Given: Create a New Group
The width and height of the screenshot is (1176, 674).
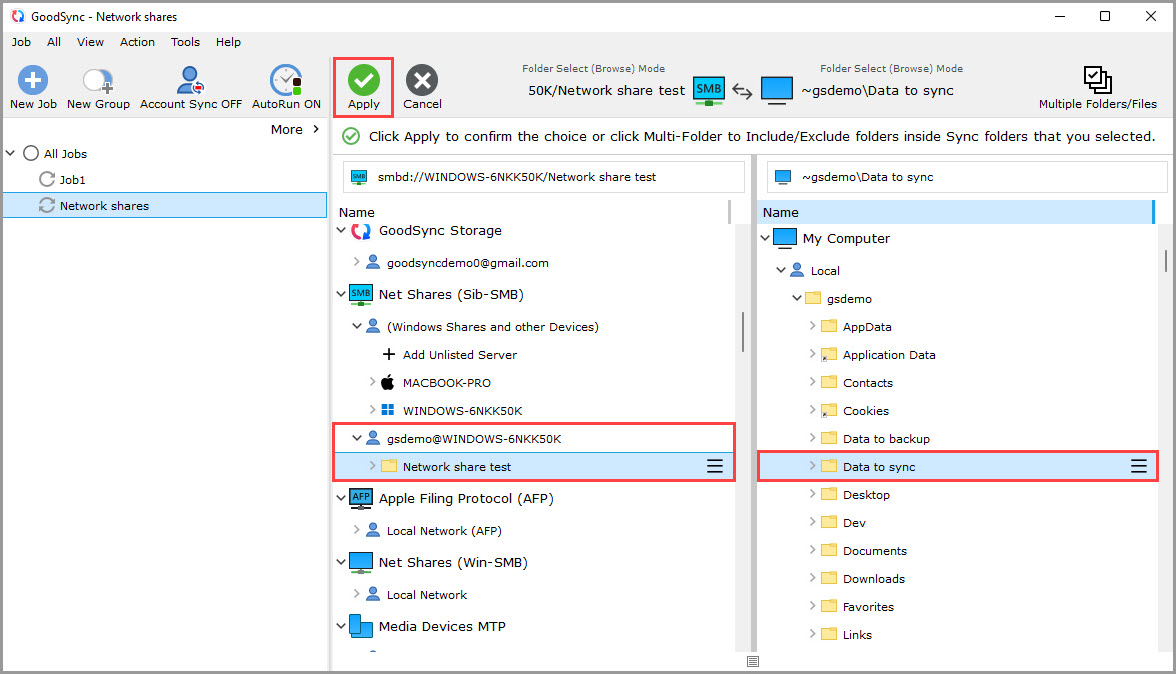Looking at the screenshot, I should [x=97, y=86].
